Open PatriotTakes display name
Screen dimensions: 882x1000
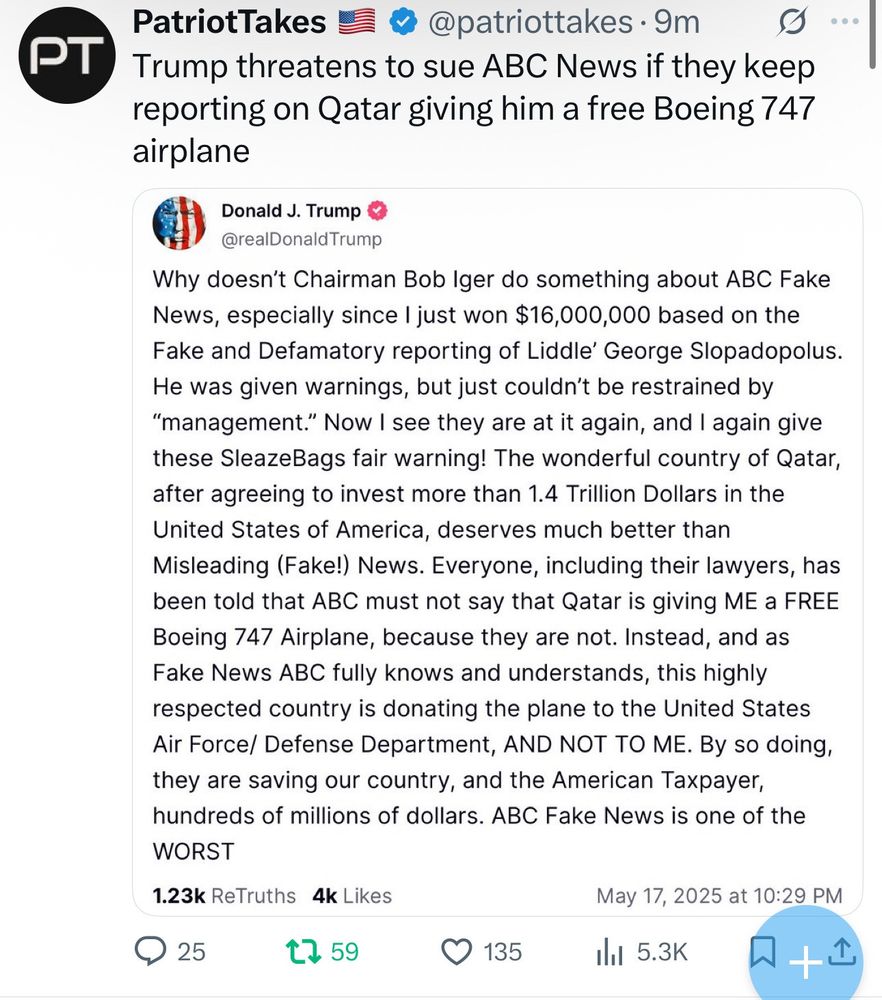229,22
